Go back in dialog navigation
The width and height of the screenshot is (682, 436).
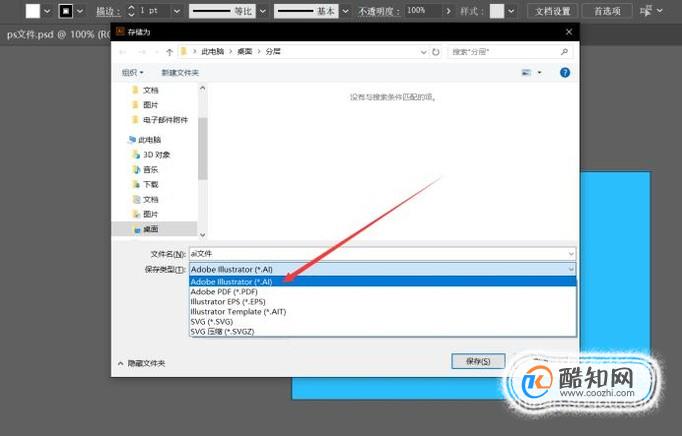(x=123, y=52)
